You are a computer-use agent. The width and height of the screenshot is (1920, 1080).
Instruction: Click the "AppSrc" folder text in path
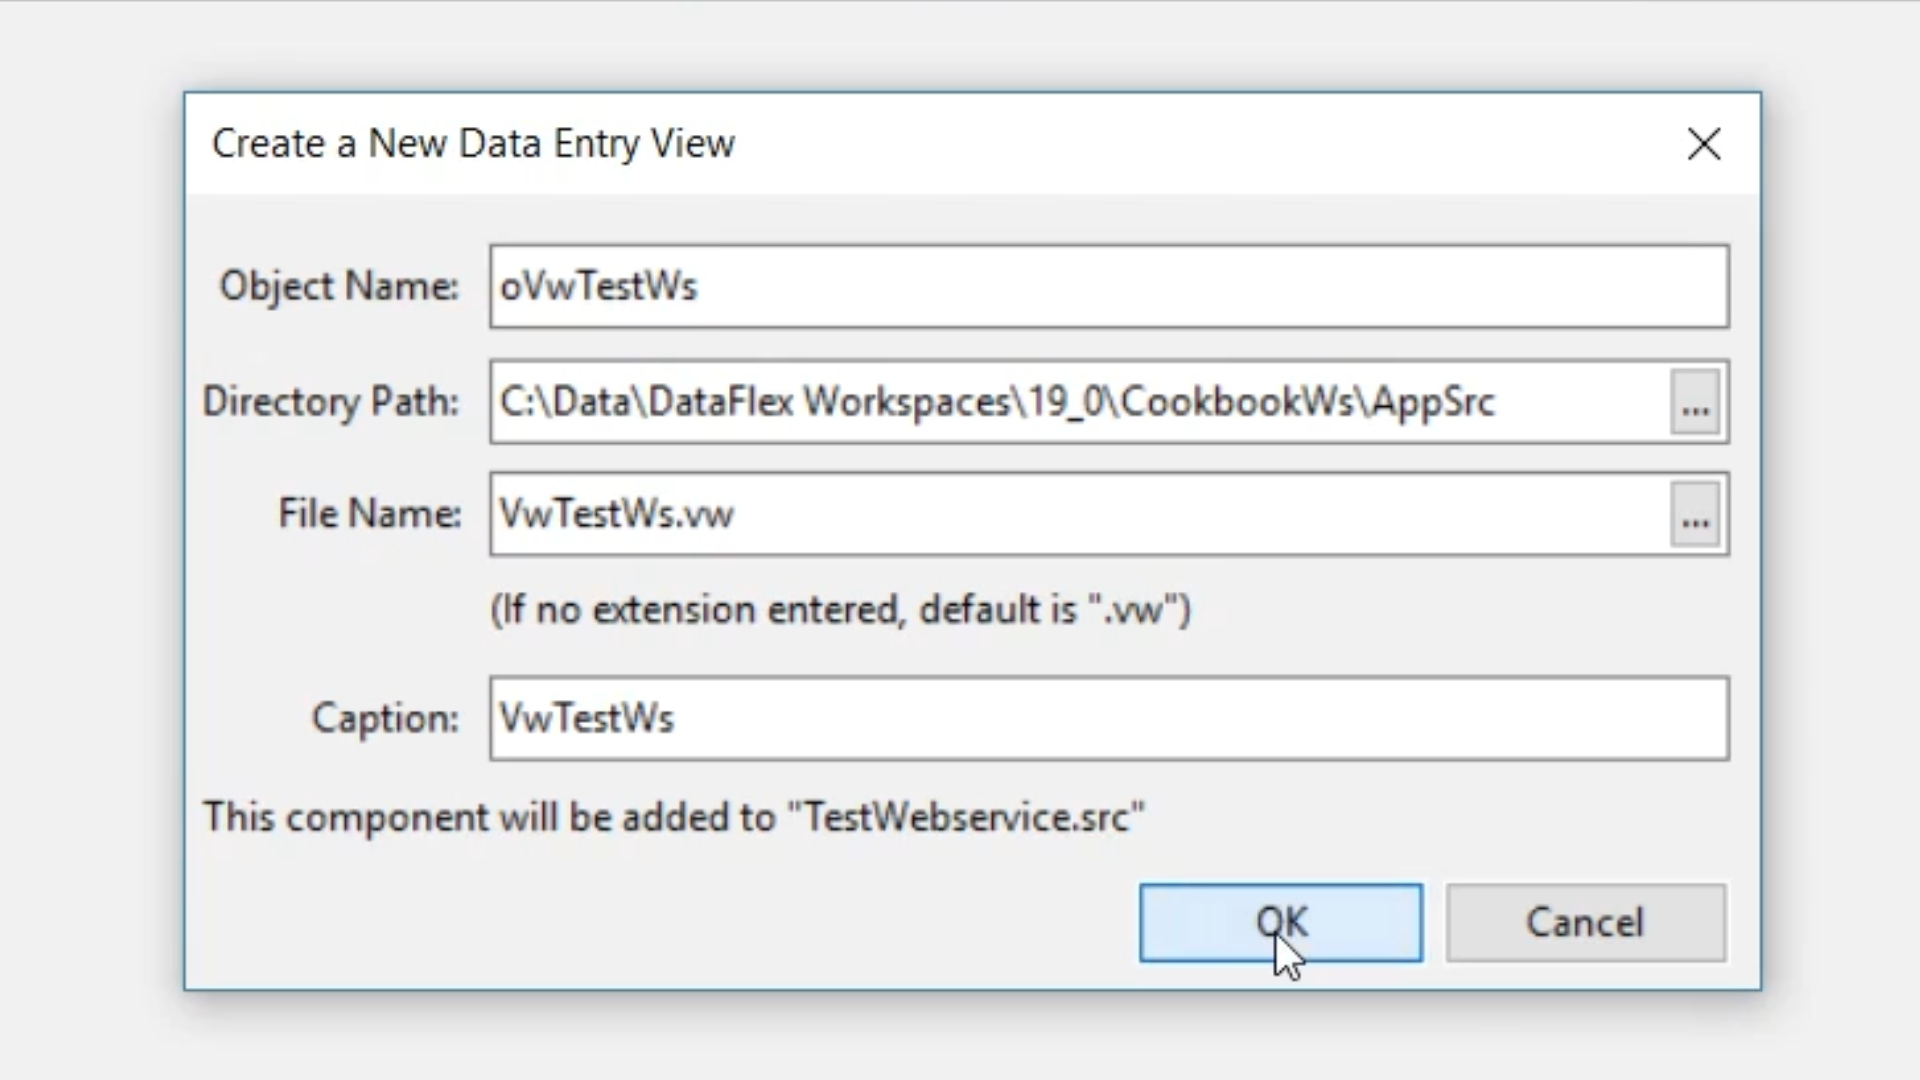coord(1434,402)
